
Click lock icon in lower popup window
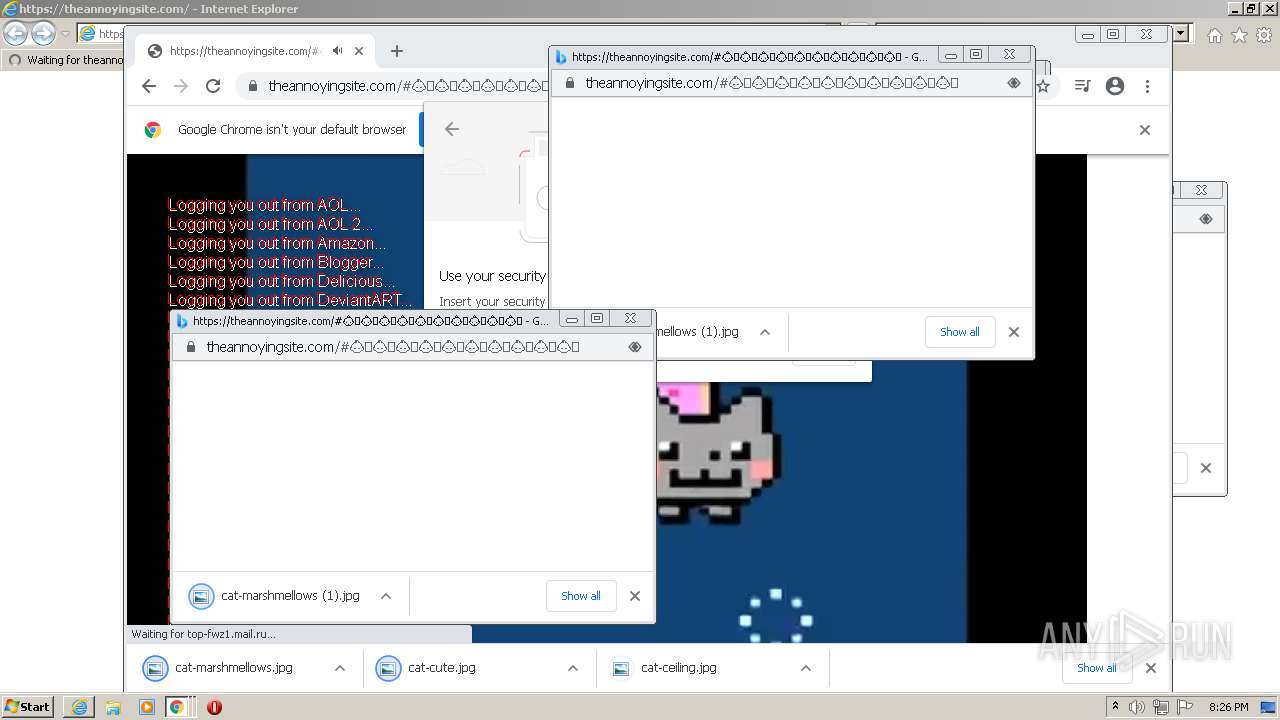191,347
